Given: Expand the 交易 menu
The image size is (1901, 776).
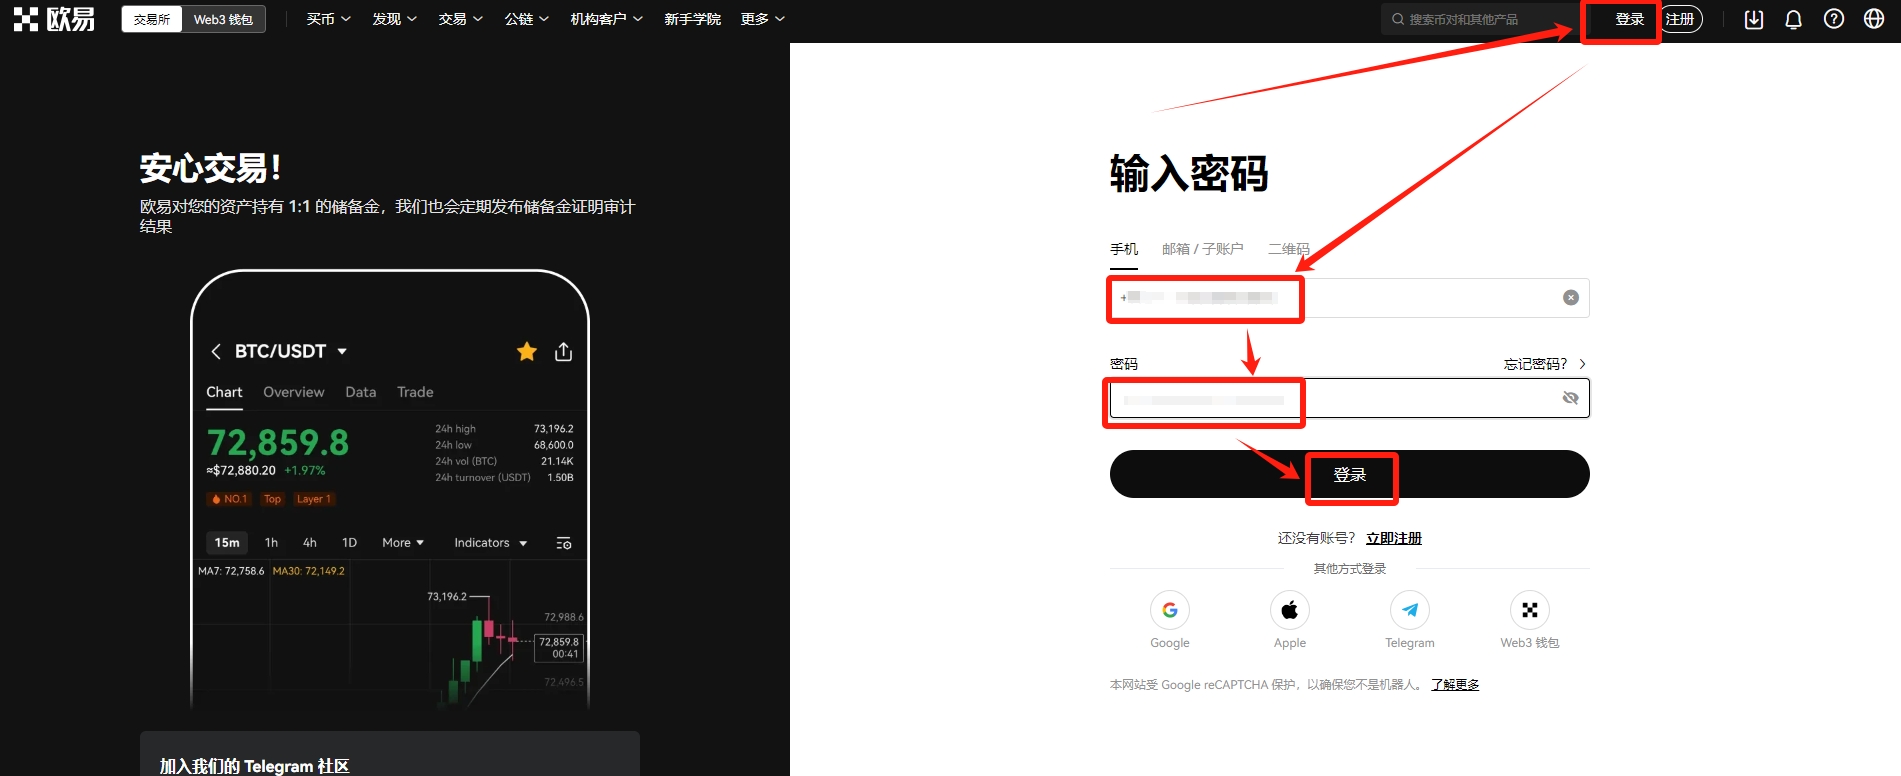Looking at the screenshot, I should [x=461, y=19].
